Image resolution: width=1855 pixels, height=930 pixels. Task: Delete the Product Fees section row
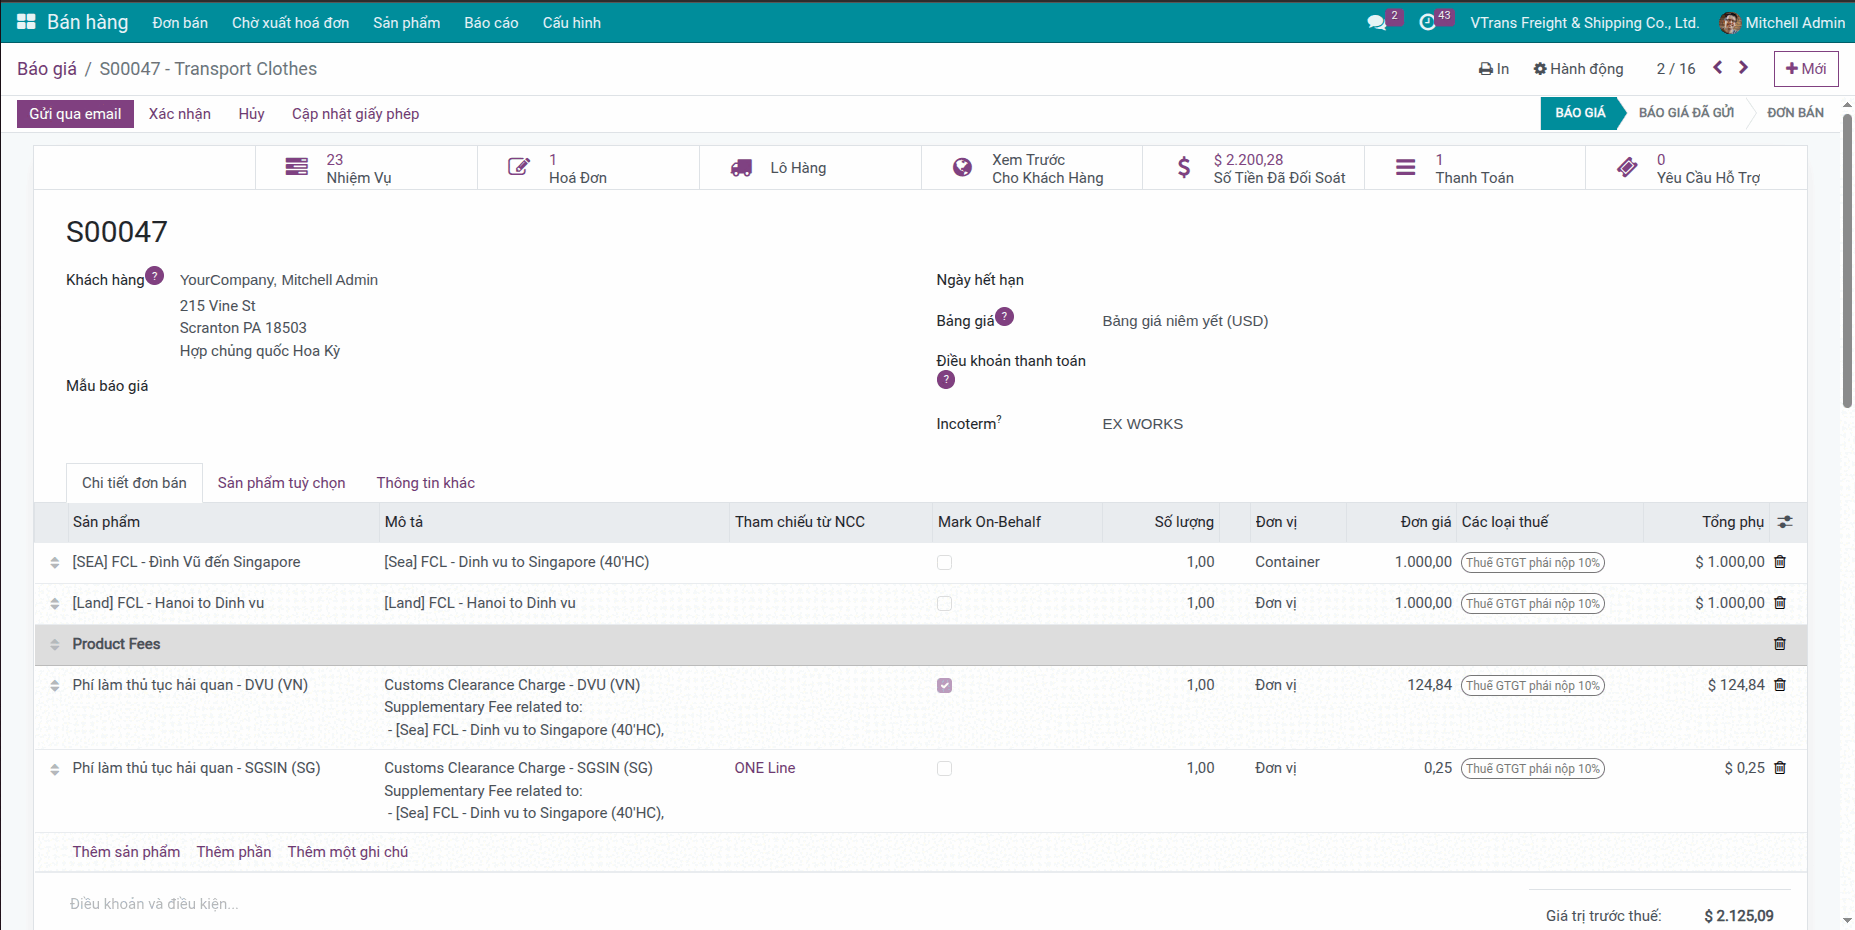pyautogui.click(x=1779, y=644)
